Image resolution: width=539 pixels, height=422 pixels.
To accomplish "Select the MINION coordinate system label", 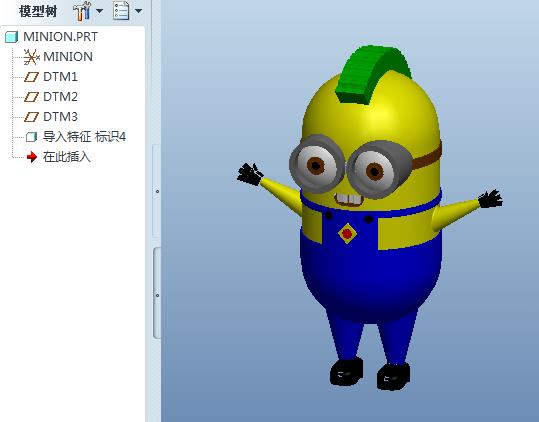I will (x=68, y=57).
